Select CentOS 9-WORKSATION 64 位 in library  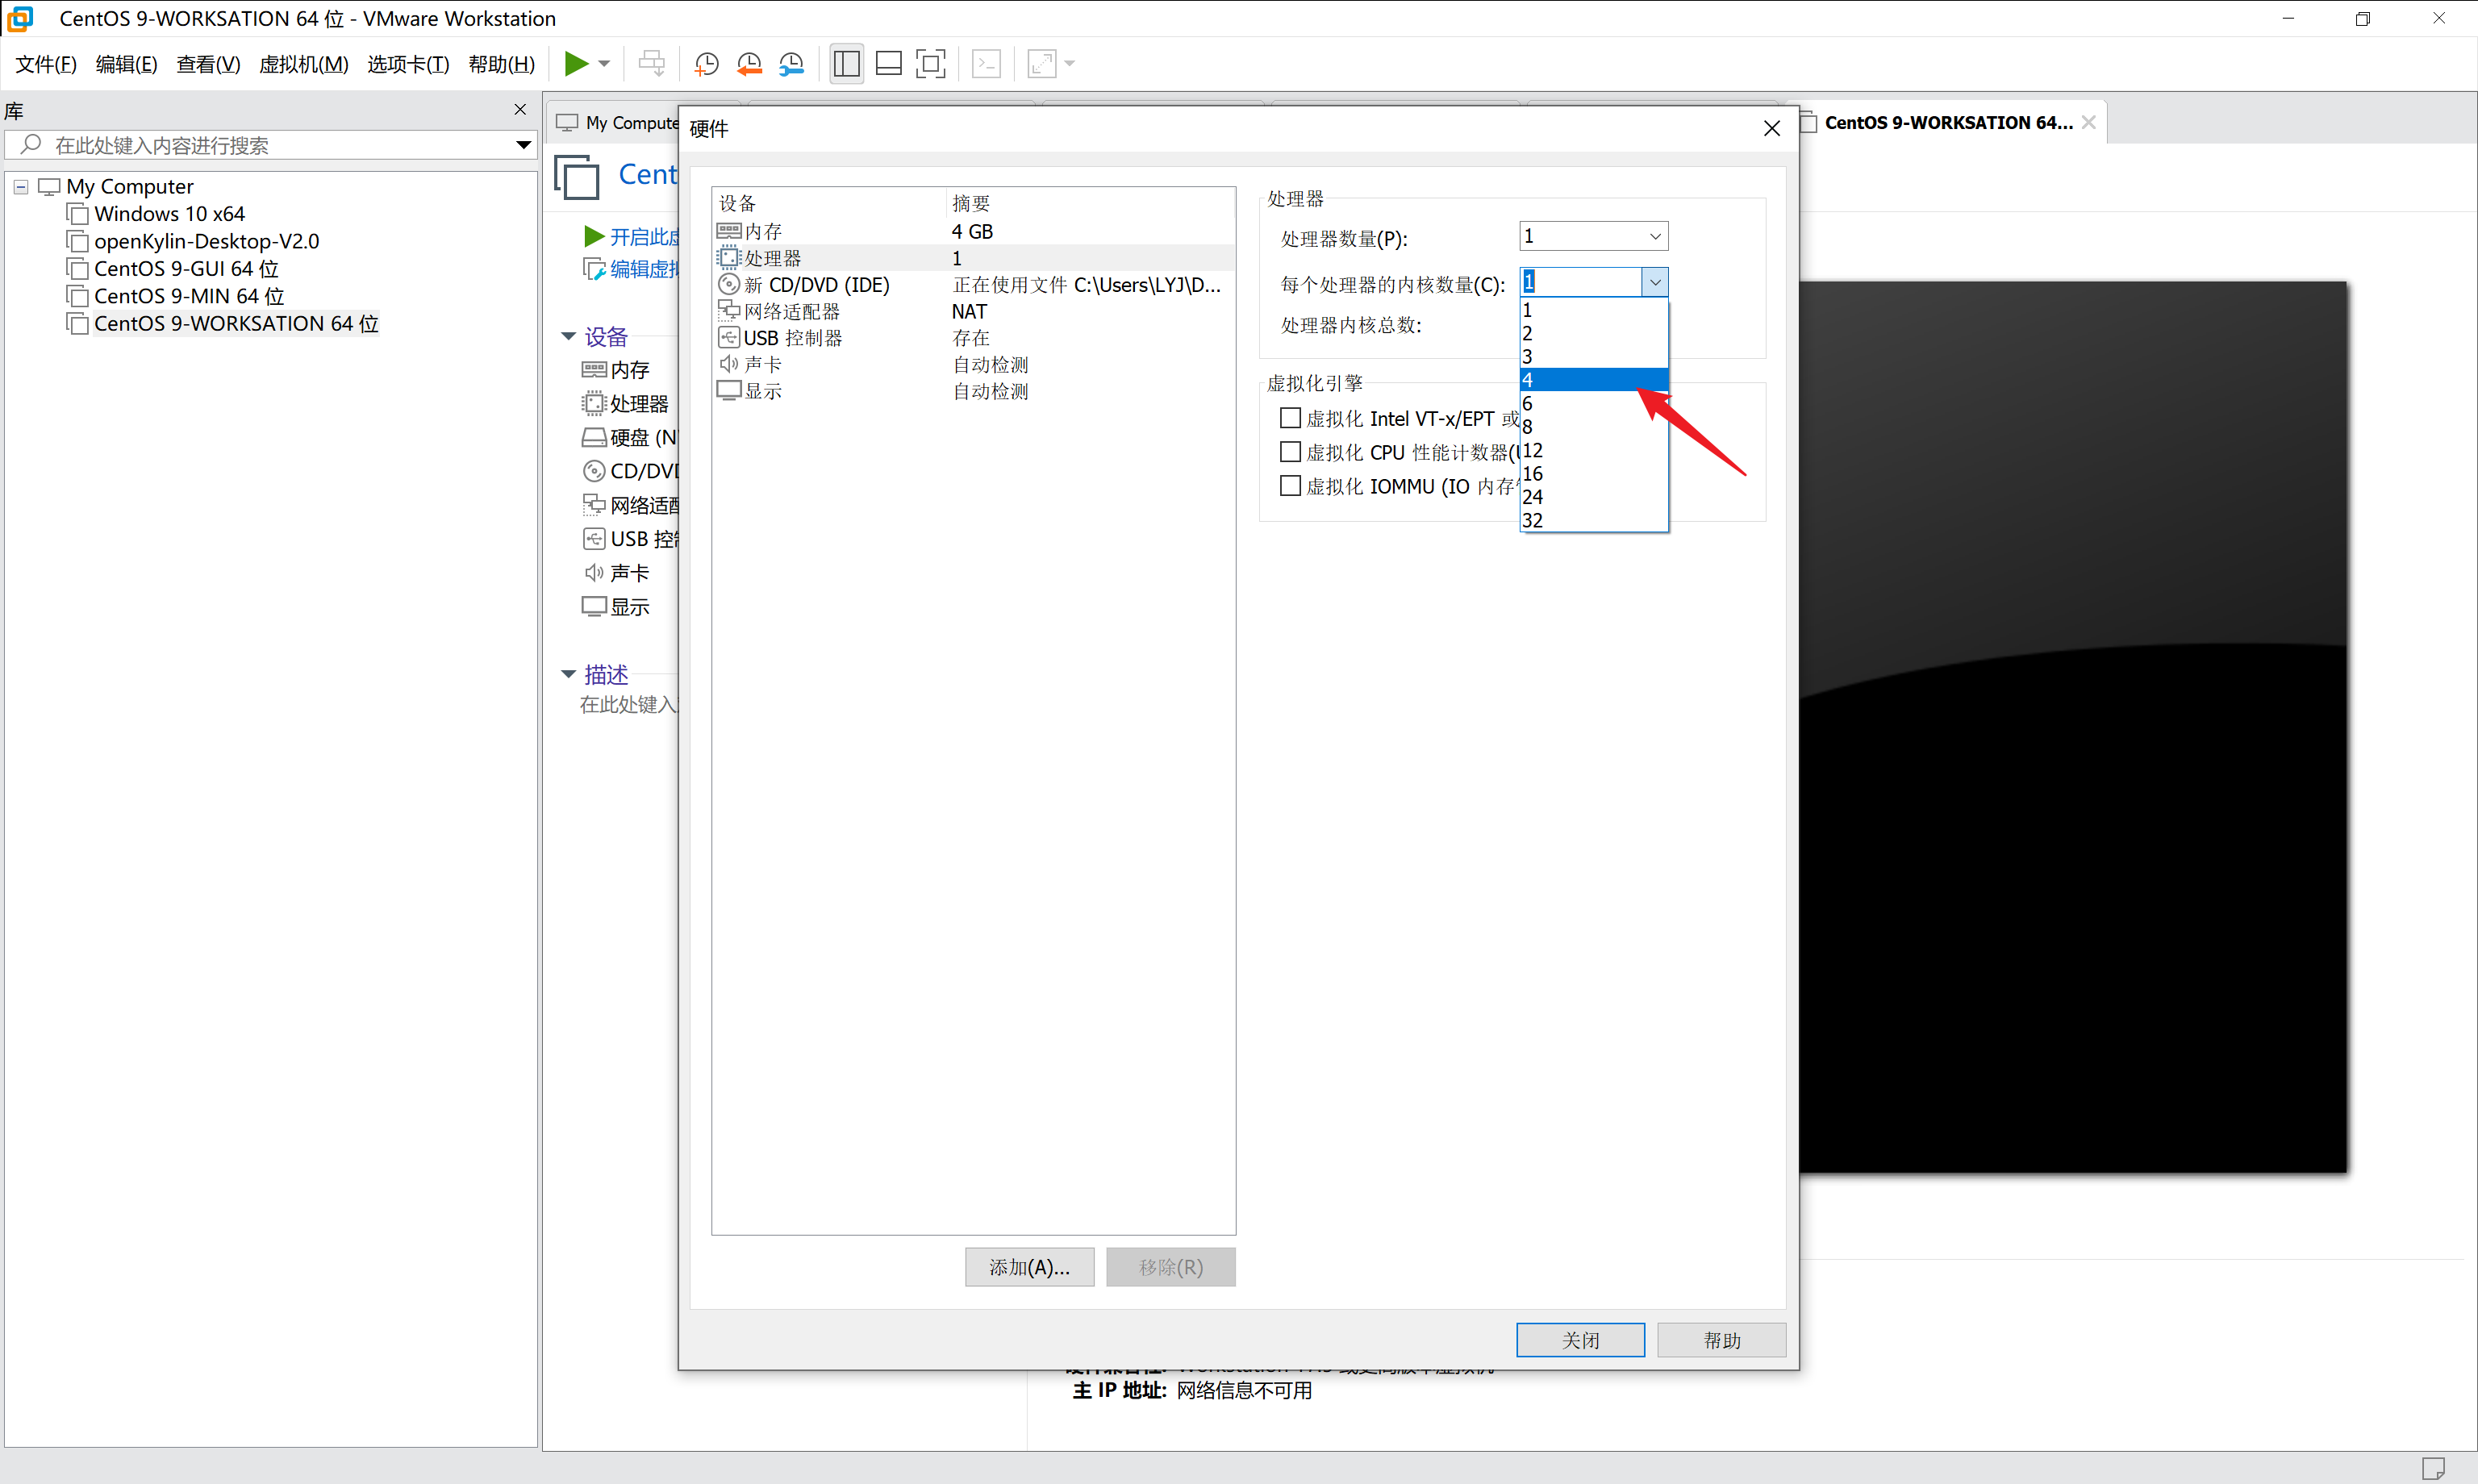236,324
